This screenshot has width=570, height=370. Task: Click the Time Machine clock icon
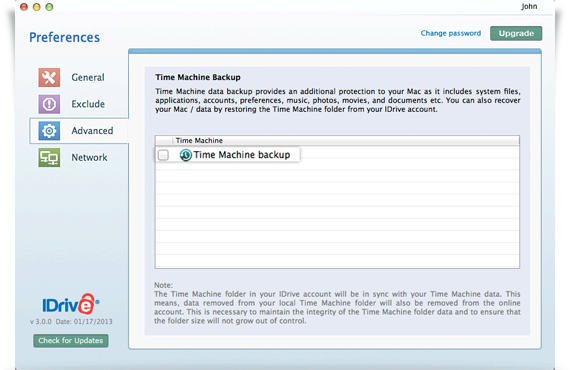[x=185, y=155]
